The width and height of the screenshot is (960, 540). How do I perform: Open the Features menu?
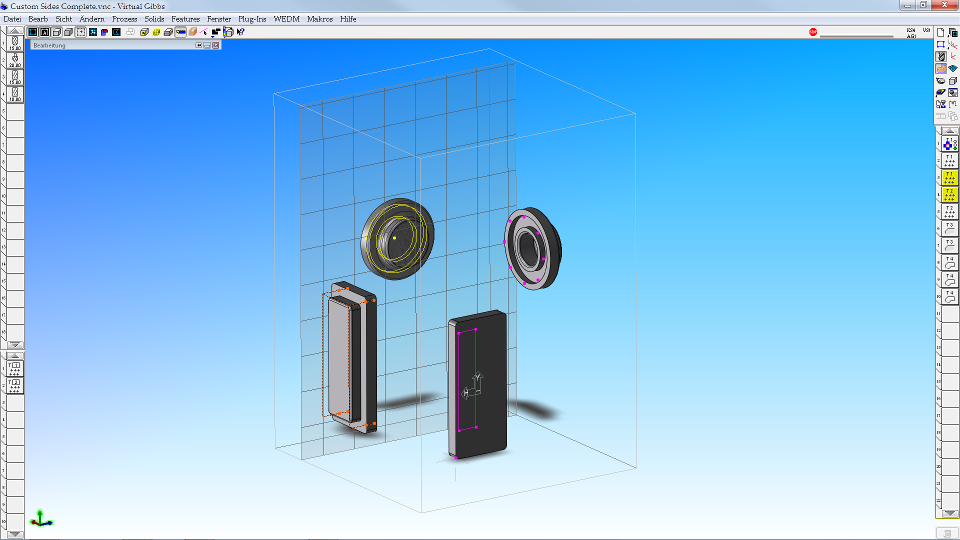click(186, 19)
